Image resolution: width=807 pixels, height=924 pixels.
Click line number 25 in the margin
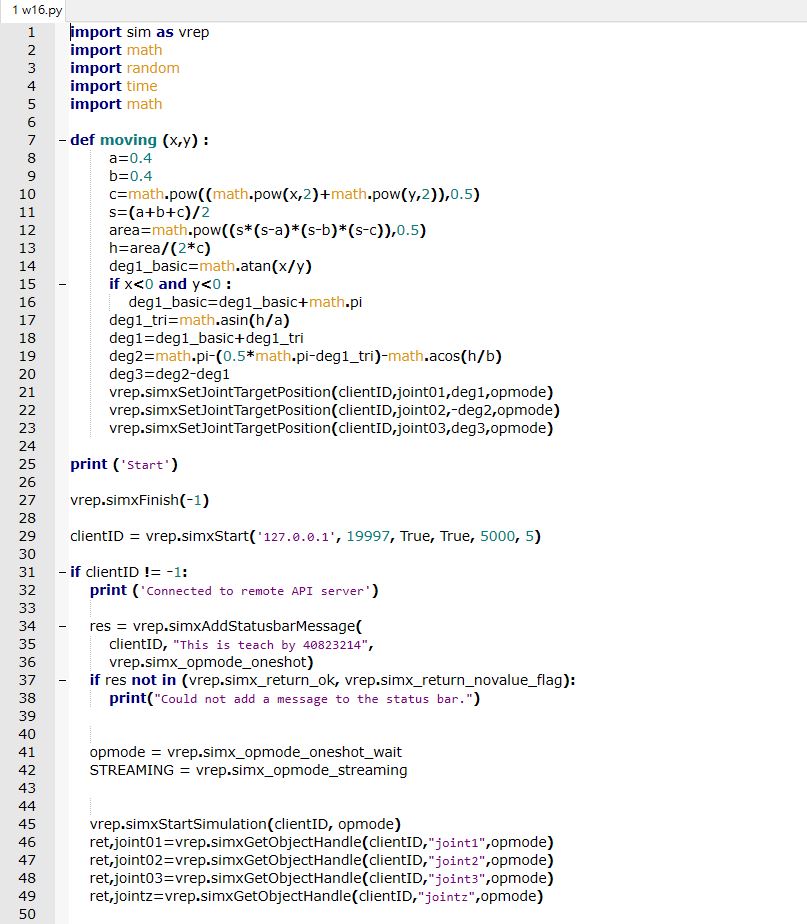click(x=27, y=464)
